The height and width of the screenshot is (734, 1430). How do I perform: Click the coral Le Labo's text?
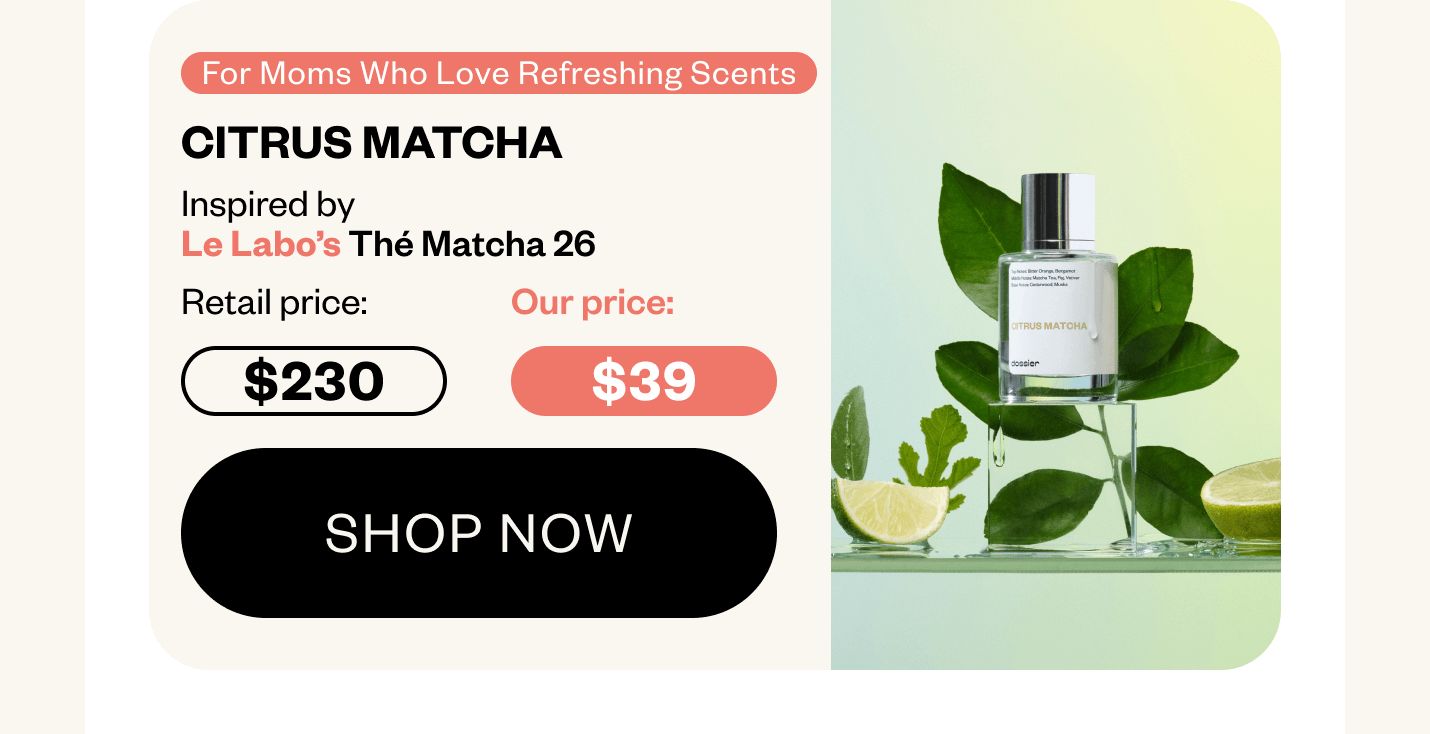click(261, 243)
